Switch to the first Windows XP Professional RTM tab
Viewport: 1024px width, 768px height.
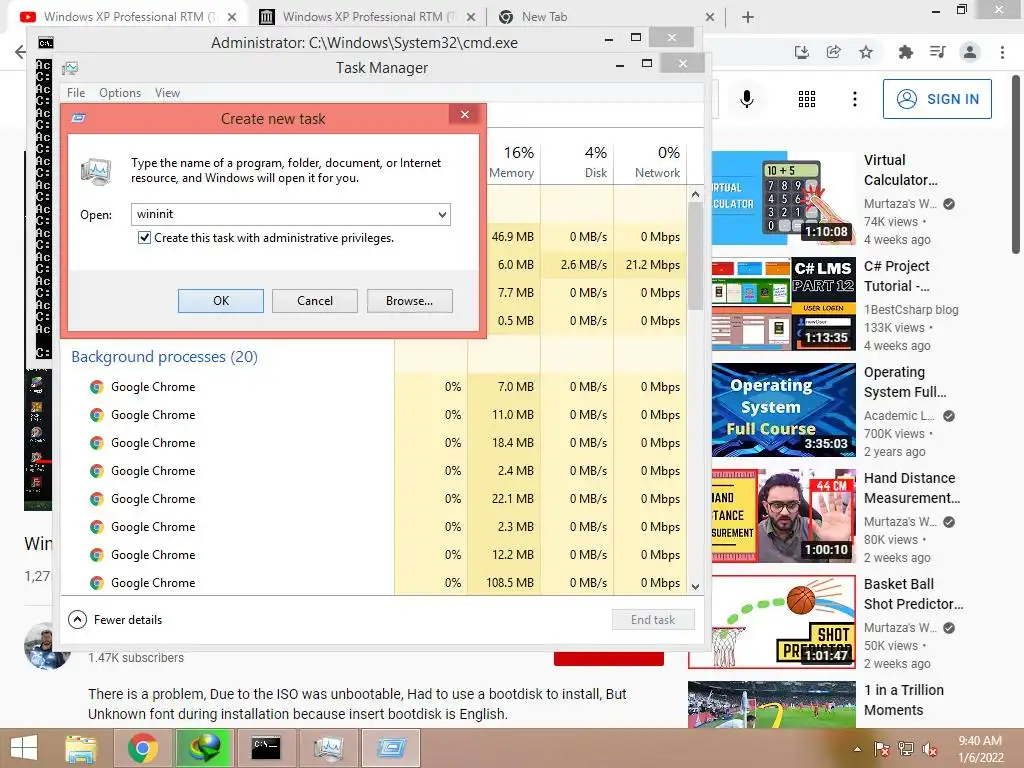pyautogui.click(x=123, y=17)
